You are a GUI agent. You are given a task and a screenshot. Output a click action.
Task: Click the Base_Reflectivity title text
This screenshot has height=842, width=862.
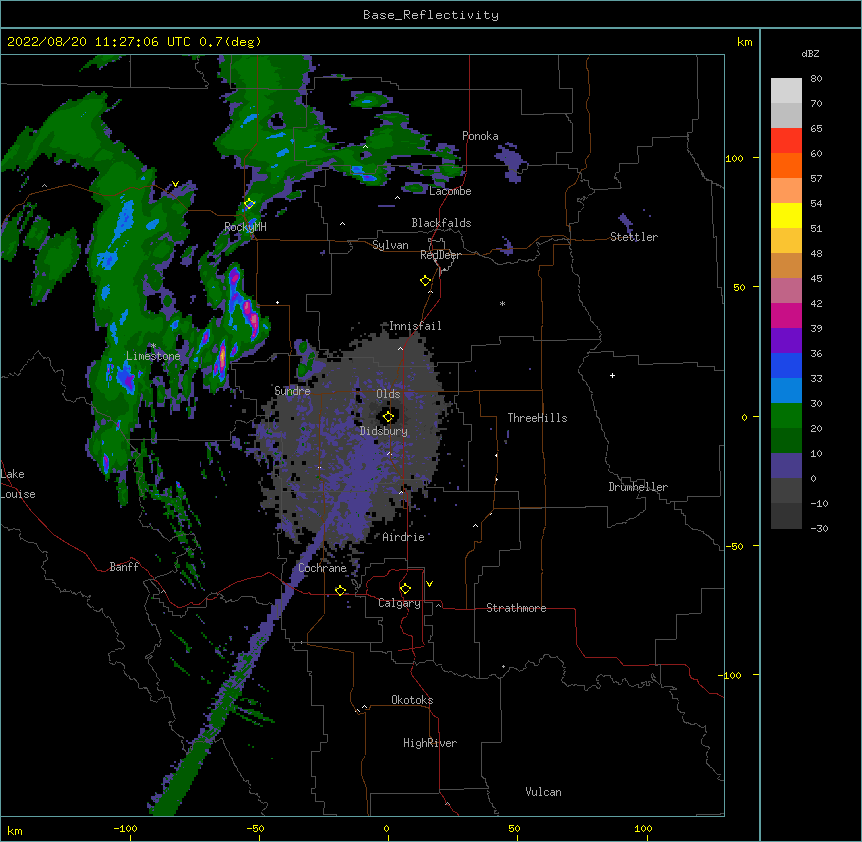pyautogui.click(x=431, y=15)
